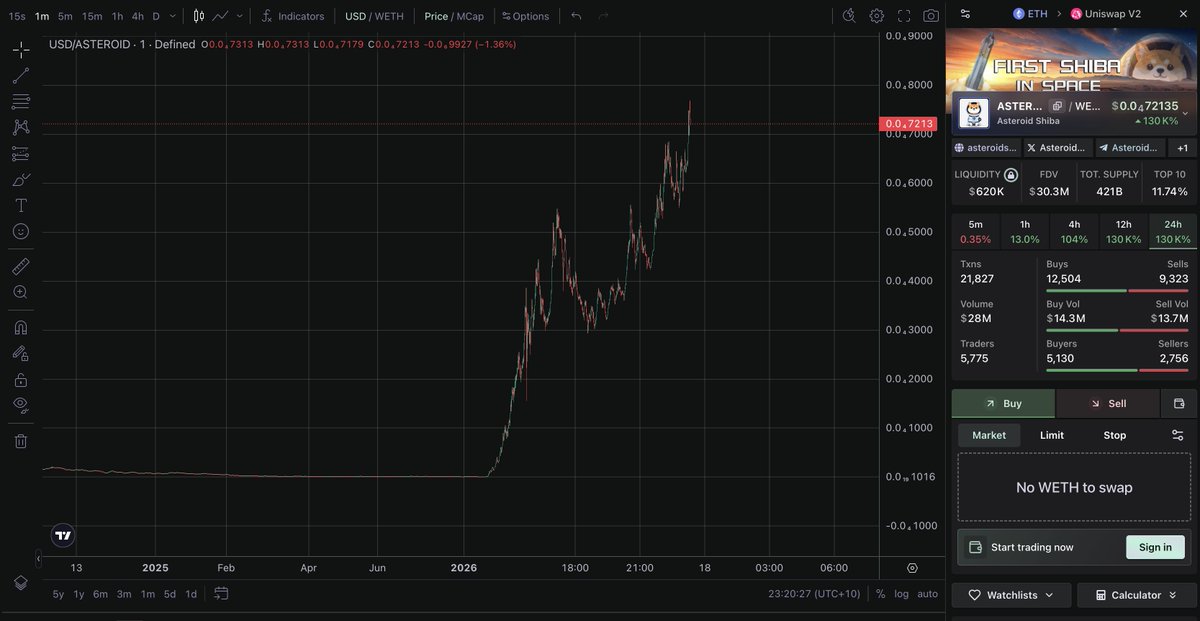
Task: Select the 4h stats period
Action: 1074,232
